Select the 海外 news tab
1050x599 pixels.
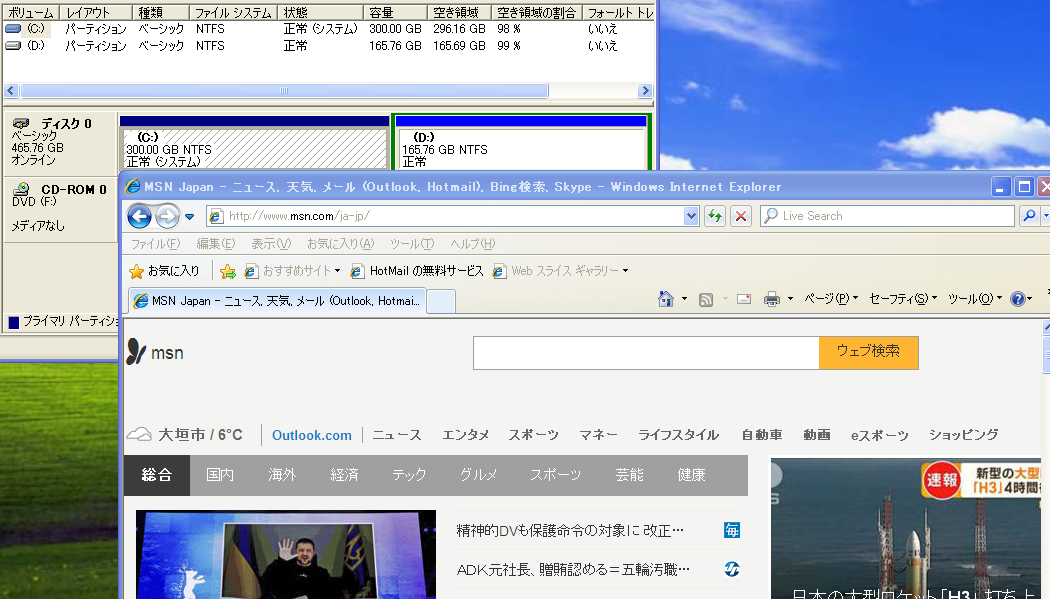(x=282, y=475)
